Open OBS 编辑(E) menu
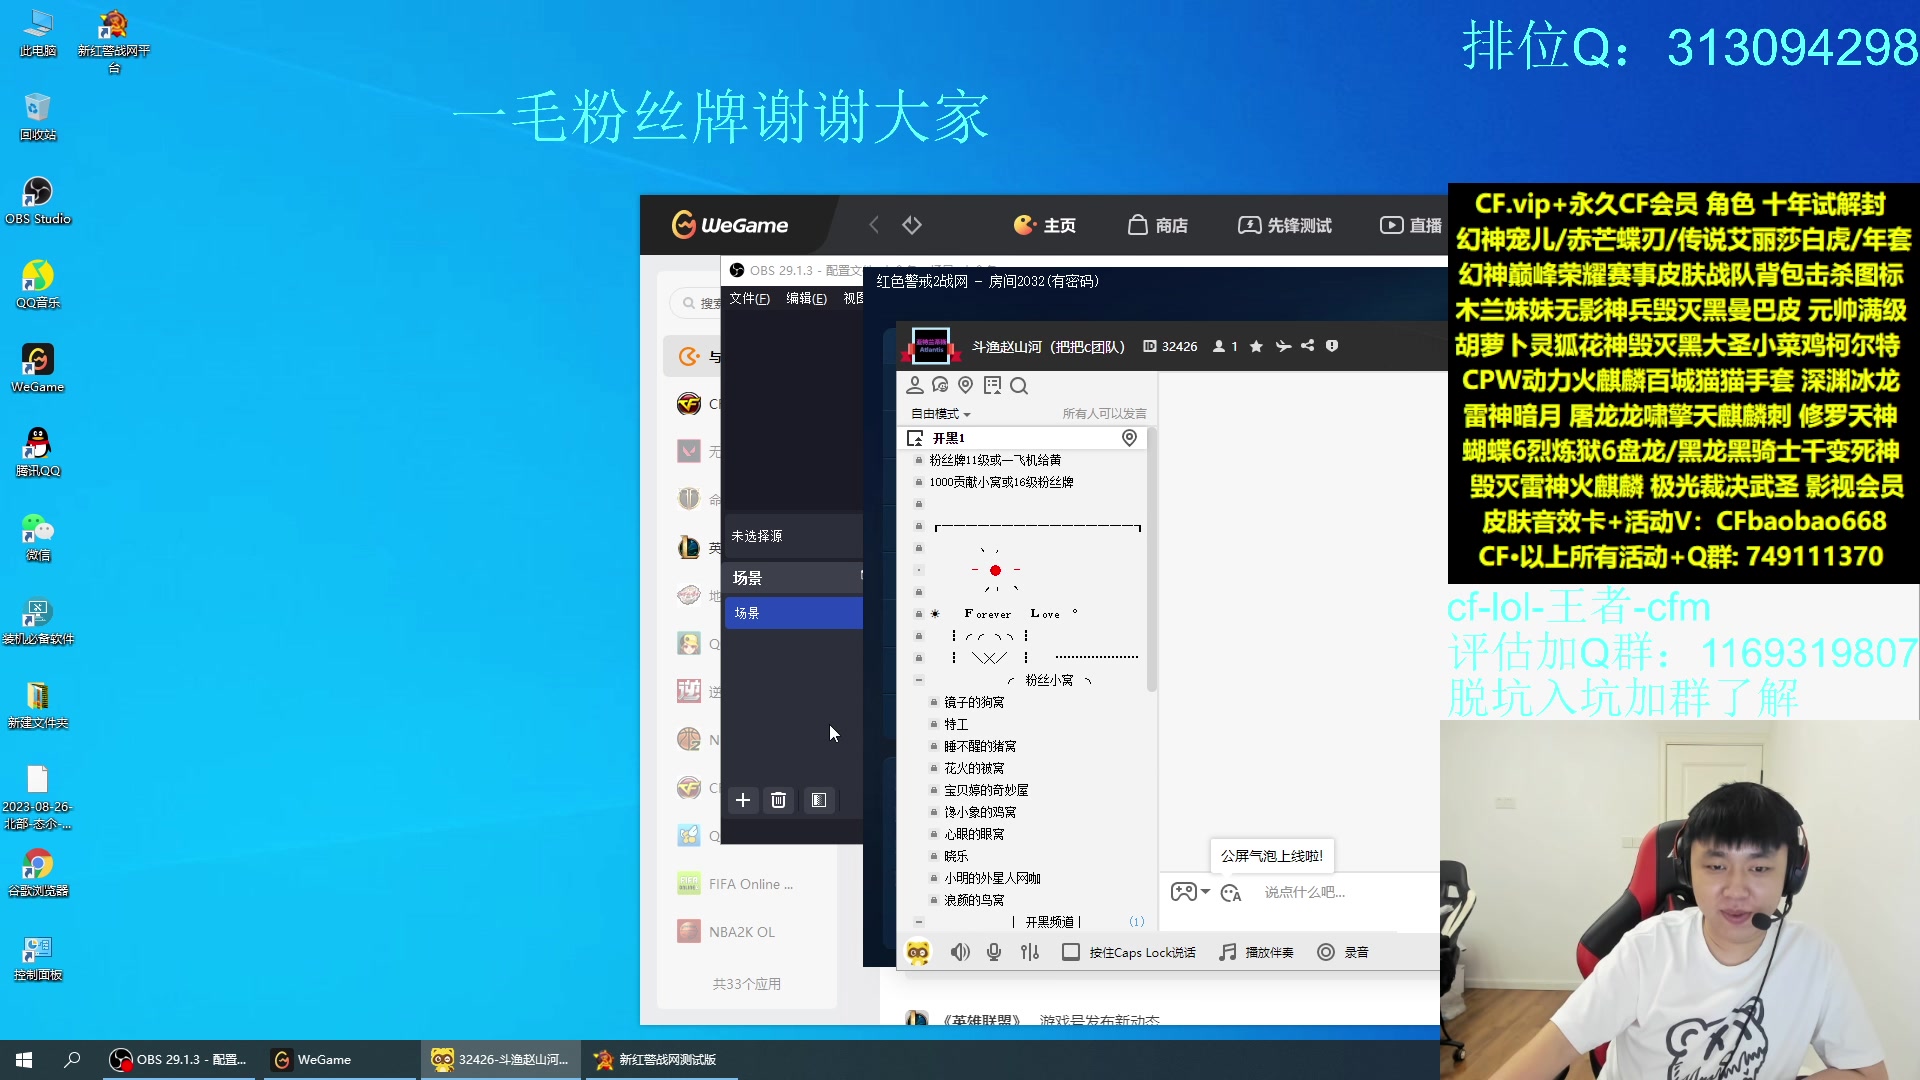 [806, 298]
